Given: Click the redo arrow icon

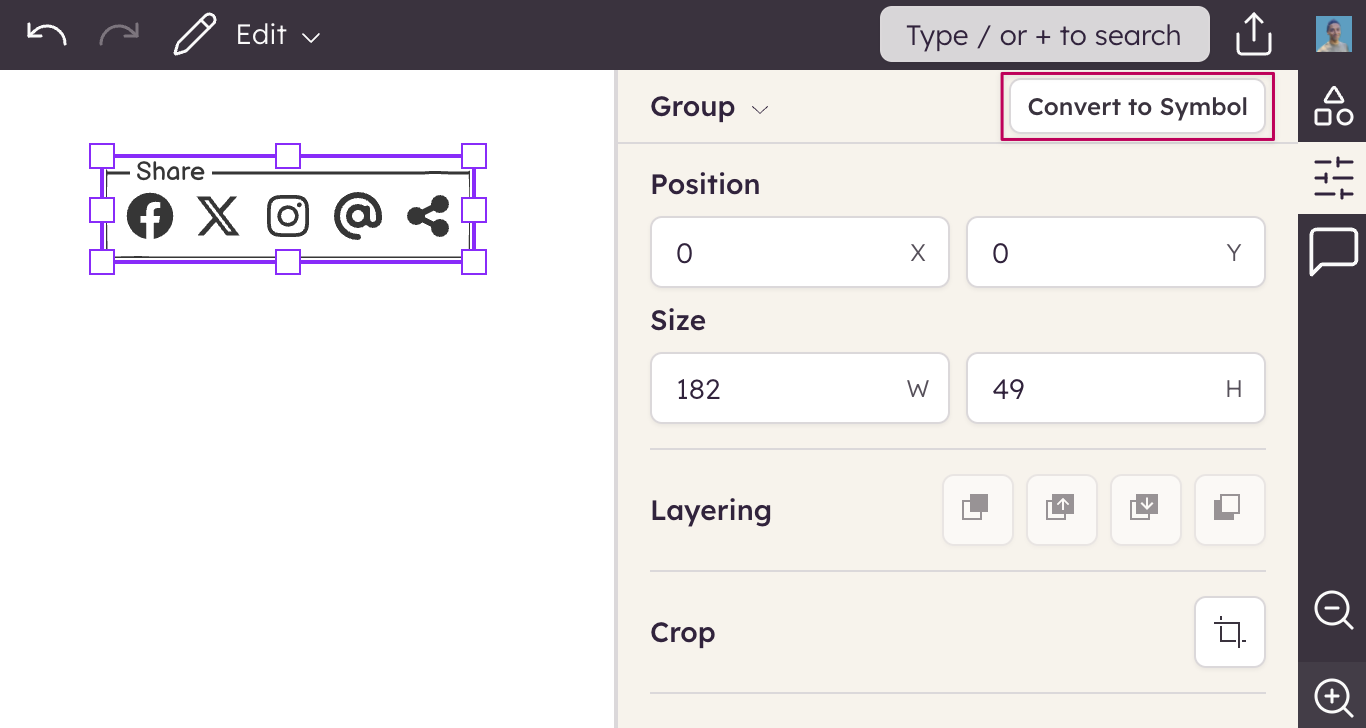Looking at the screenshot, I should point(119,35).
